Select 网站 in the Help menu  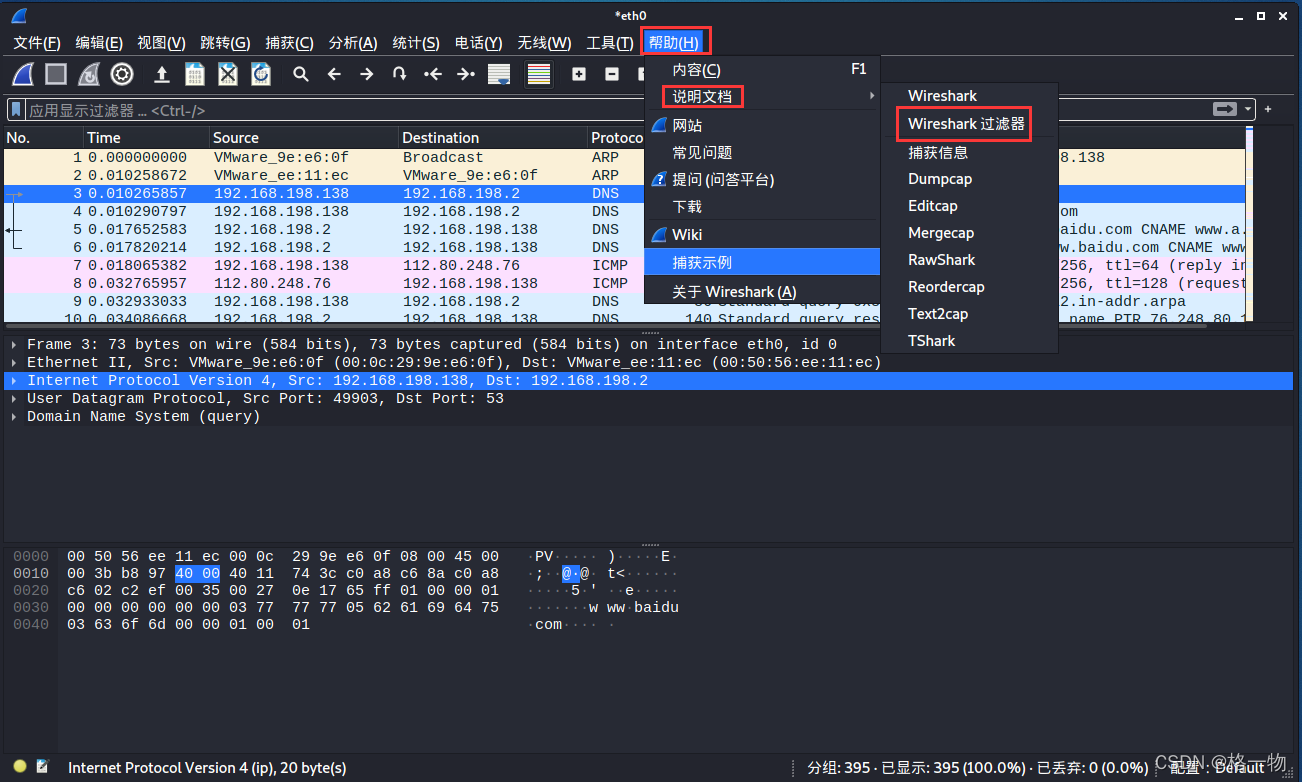point(762,126)
